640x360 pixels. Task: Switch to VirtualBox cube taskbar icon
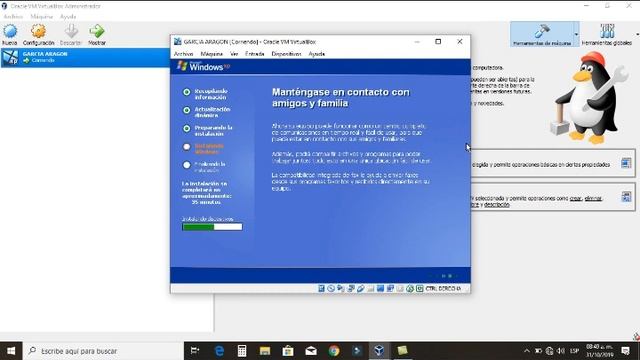coord(379,351)
